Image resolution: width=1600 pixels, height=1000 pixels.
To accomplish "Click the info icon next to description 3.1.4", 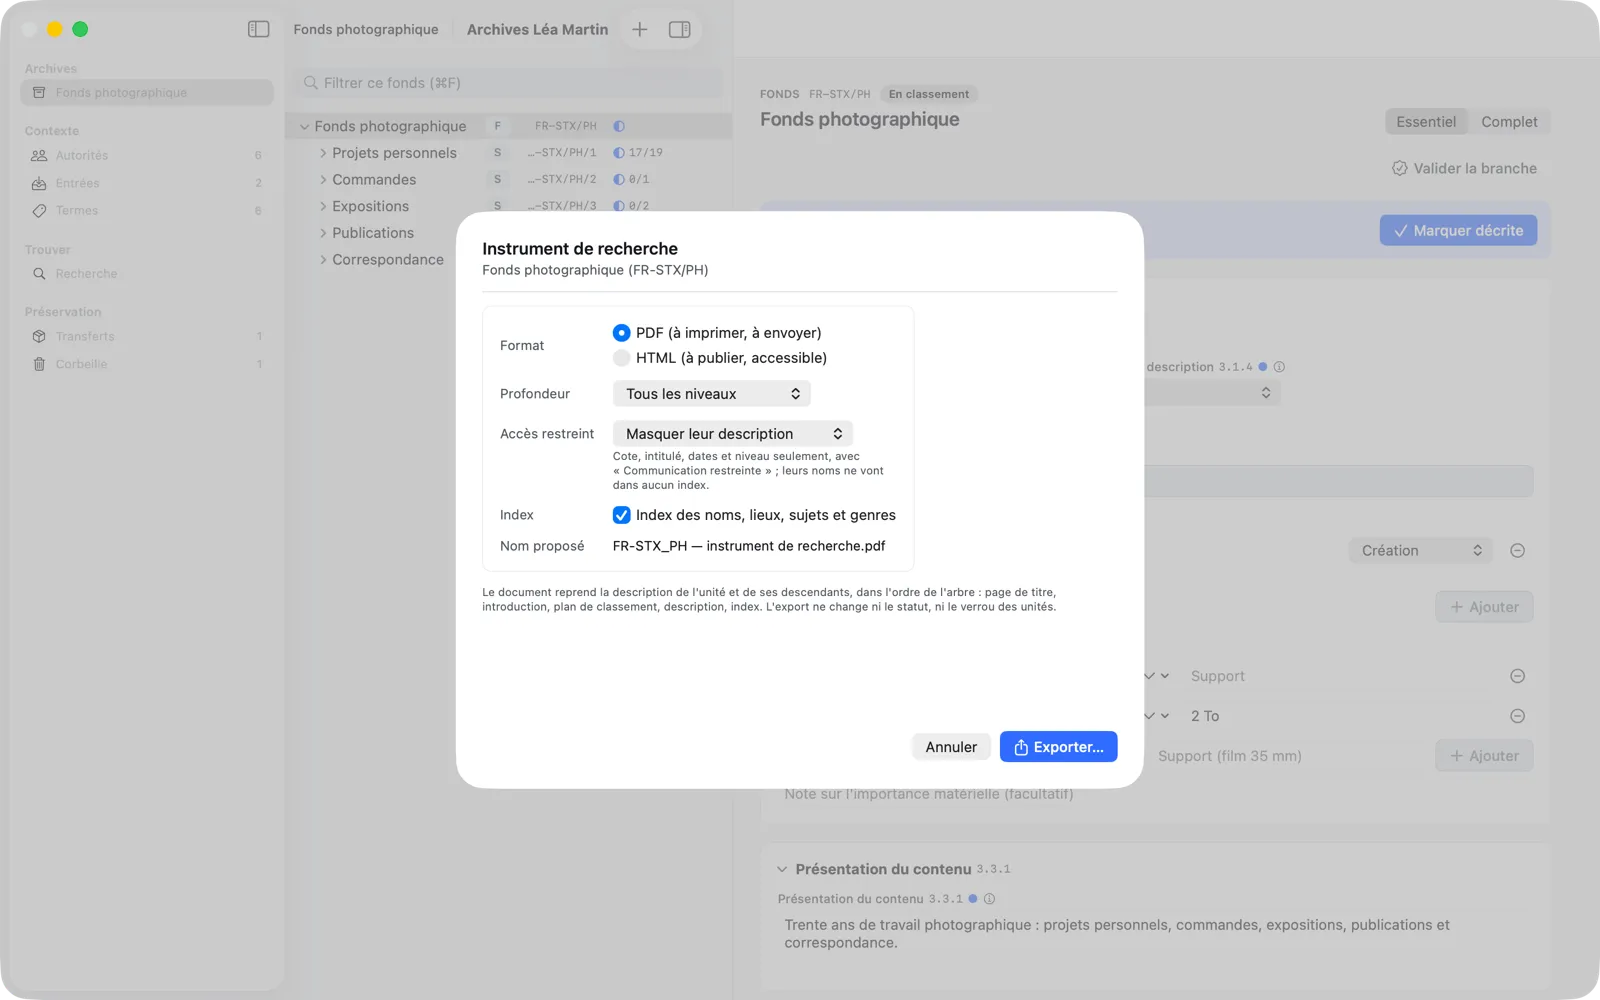I will [x=1279, y=367].
